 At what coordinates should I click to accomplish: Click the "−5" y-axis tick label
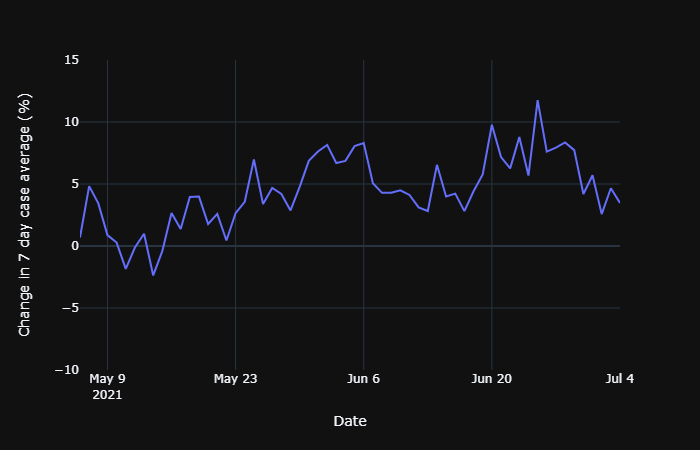(70, 308)
